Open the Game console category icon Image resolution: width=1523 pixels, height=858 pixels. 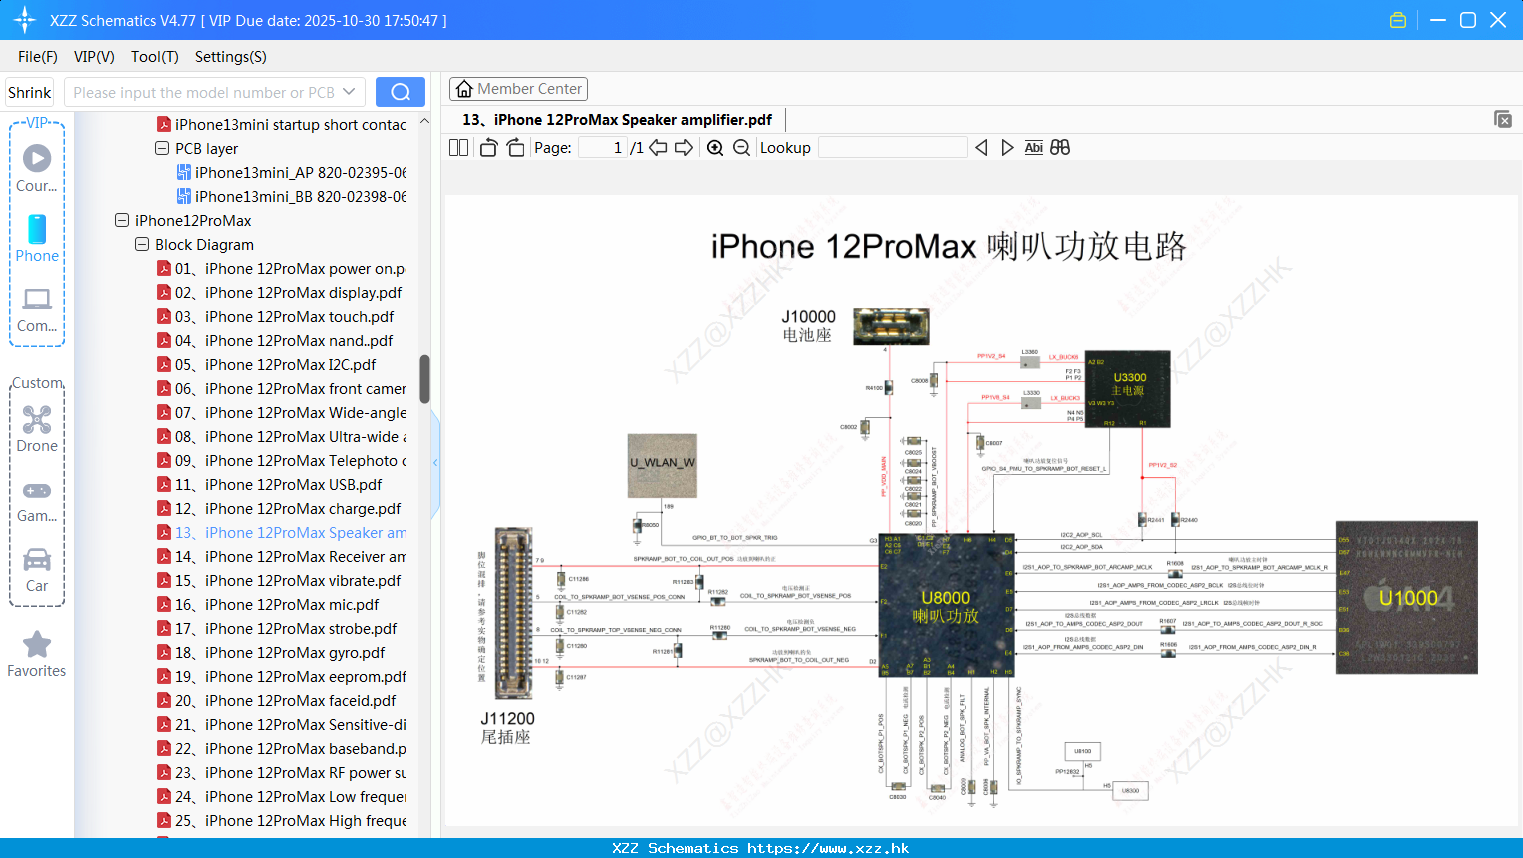pos(37,490)
